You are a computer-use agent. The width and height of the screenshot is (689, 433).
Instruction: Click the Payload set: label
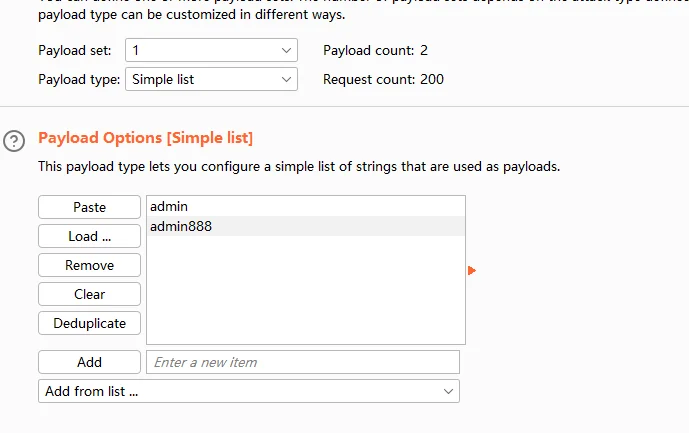(74, 50)
